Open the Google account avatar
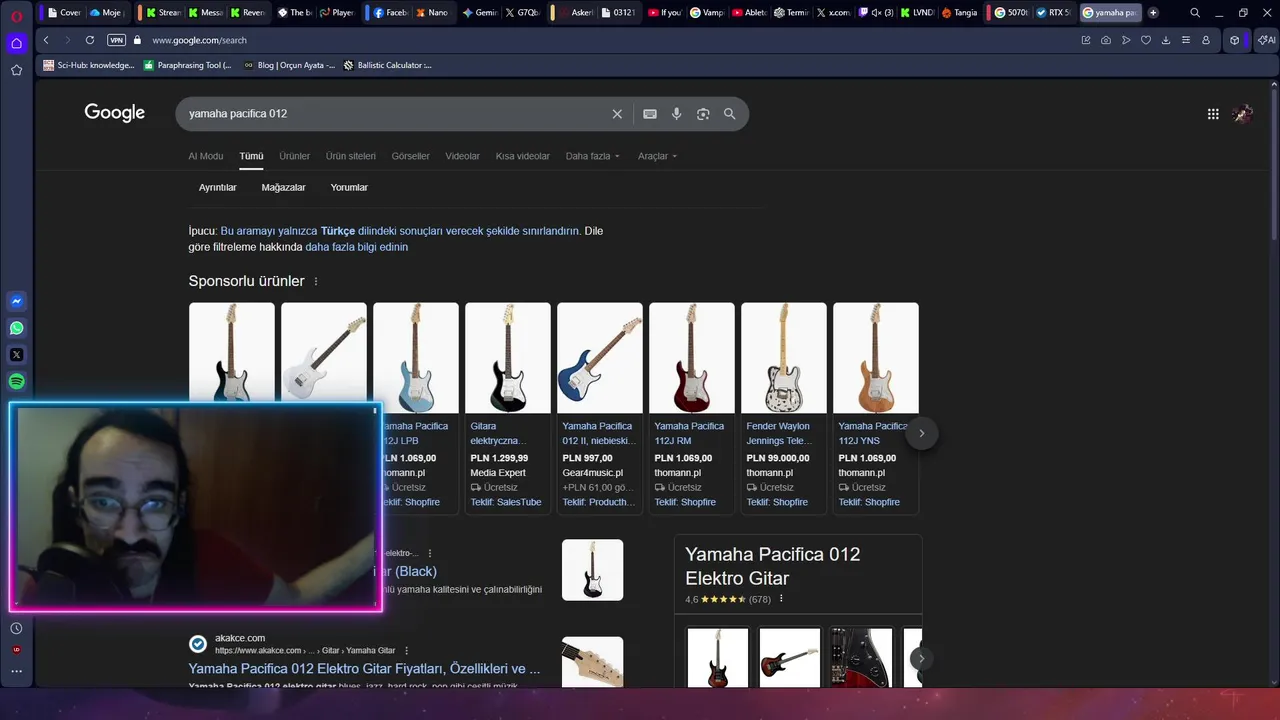The image size is (1280, 720). coord(1243,114)
